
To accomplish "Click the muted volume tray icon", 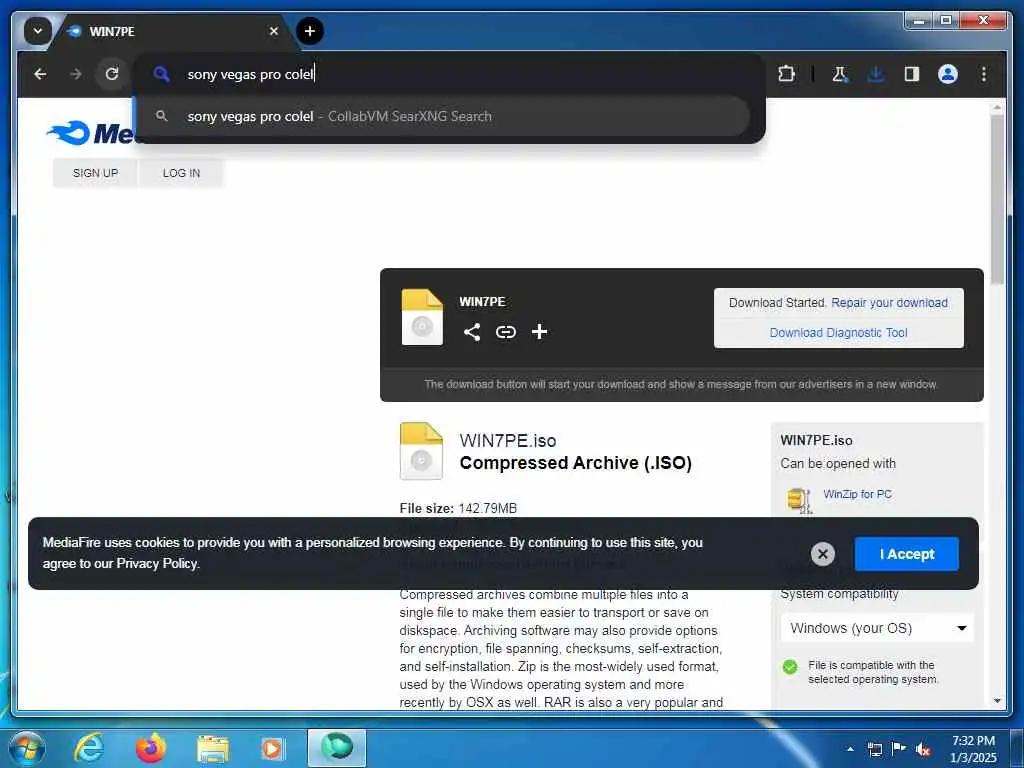I will click(923, 749).
